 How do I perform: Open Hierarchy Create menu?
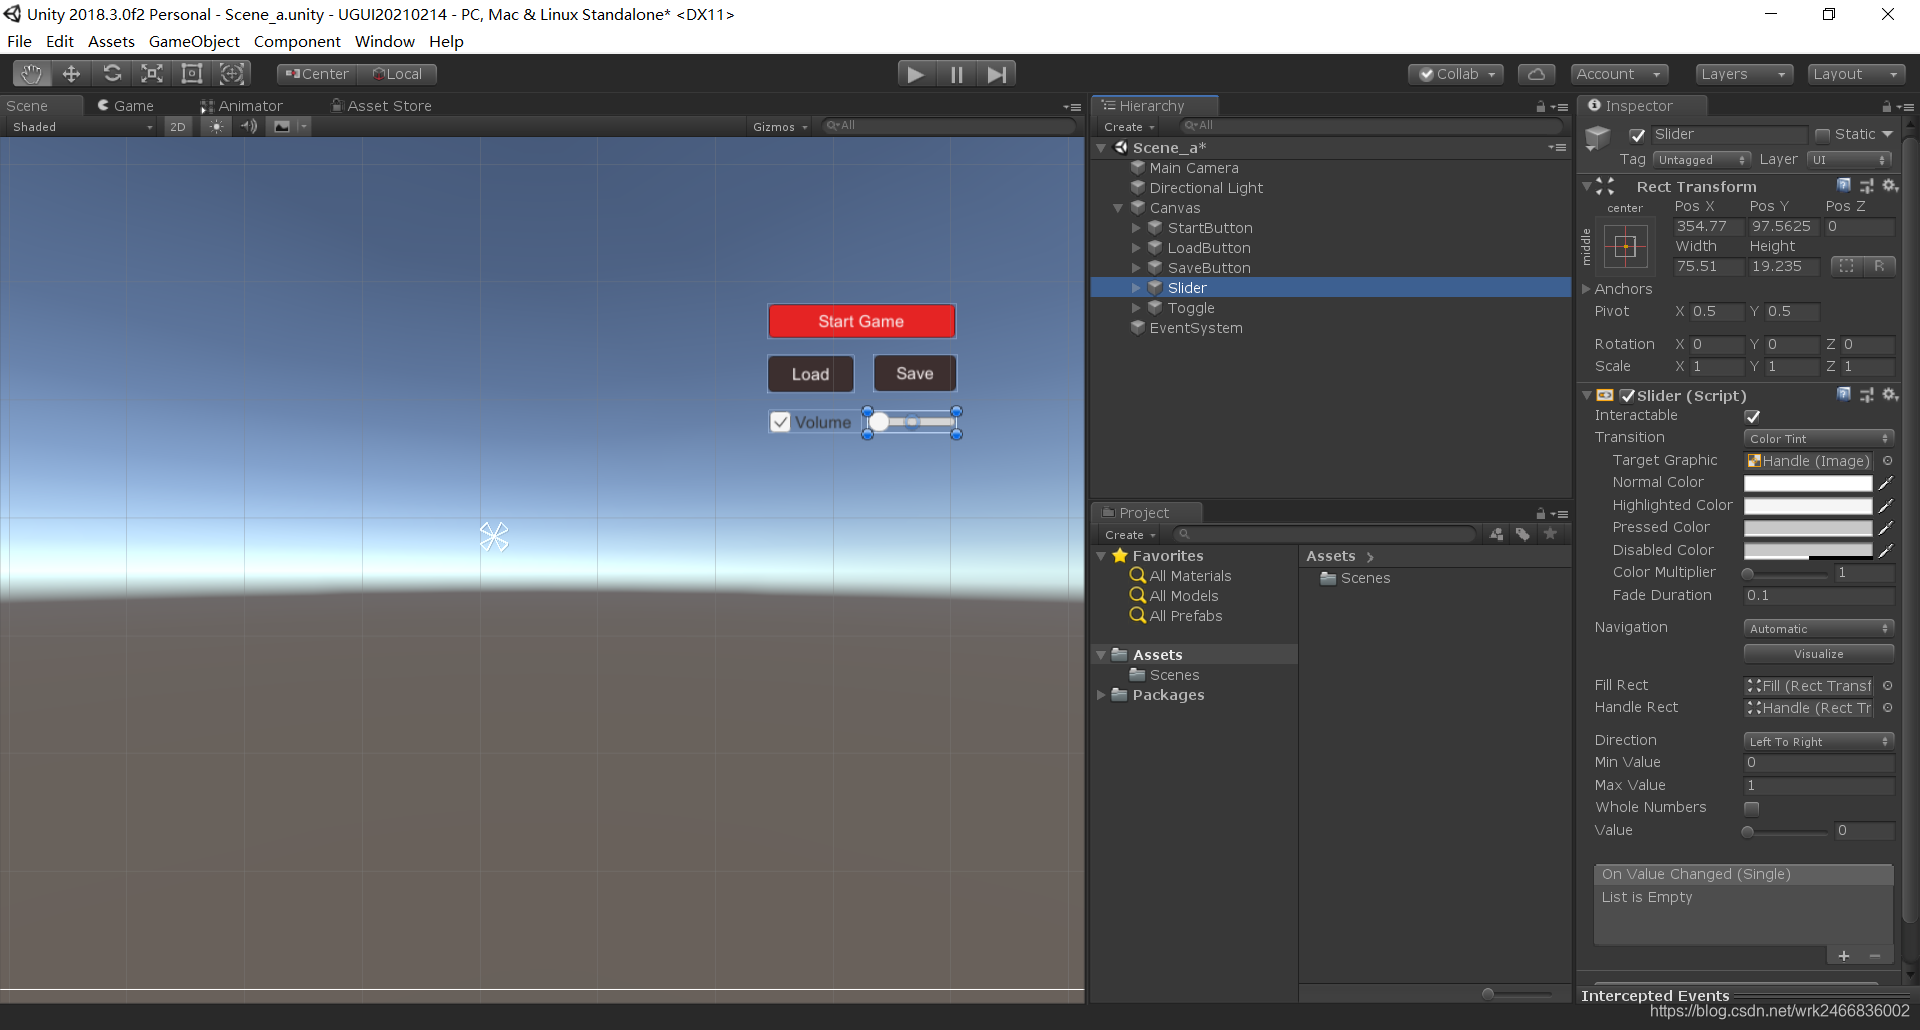[1129, 127]
